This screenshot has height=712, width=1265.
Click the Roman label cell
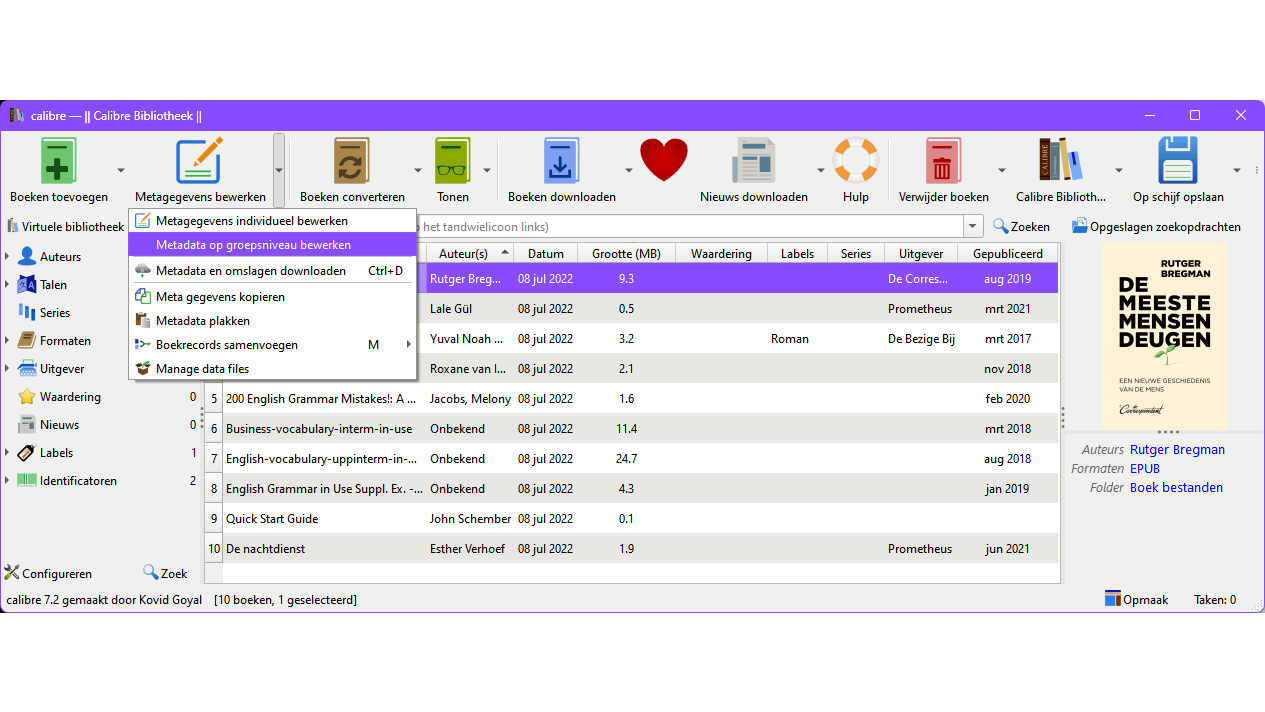(797, 339)
